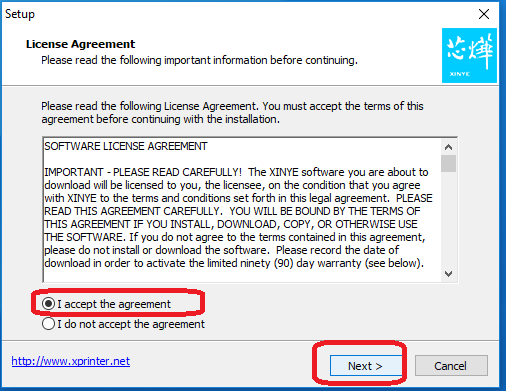The width and height of the screenshot is (506, 391).
Task: Click inside the license agreement text box
Action: coord(242,210)
